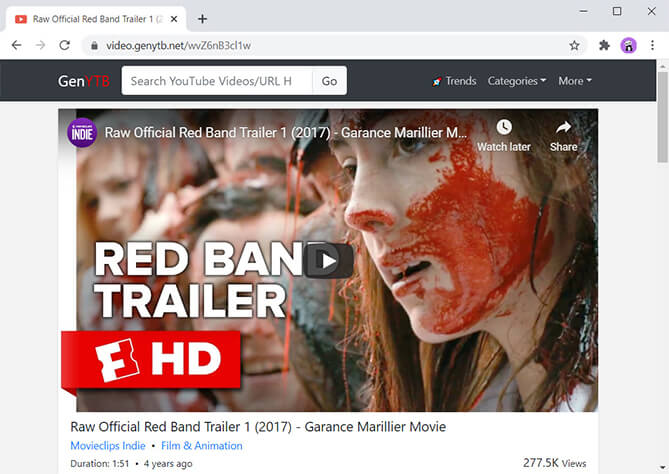Open Chrome three-dot menu
The width and height of the screenshot is (669, 474).
click(652, 45)
